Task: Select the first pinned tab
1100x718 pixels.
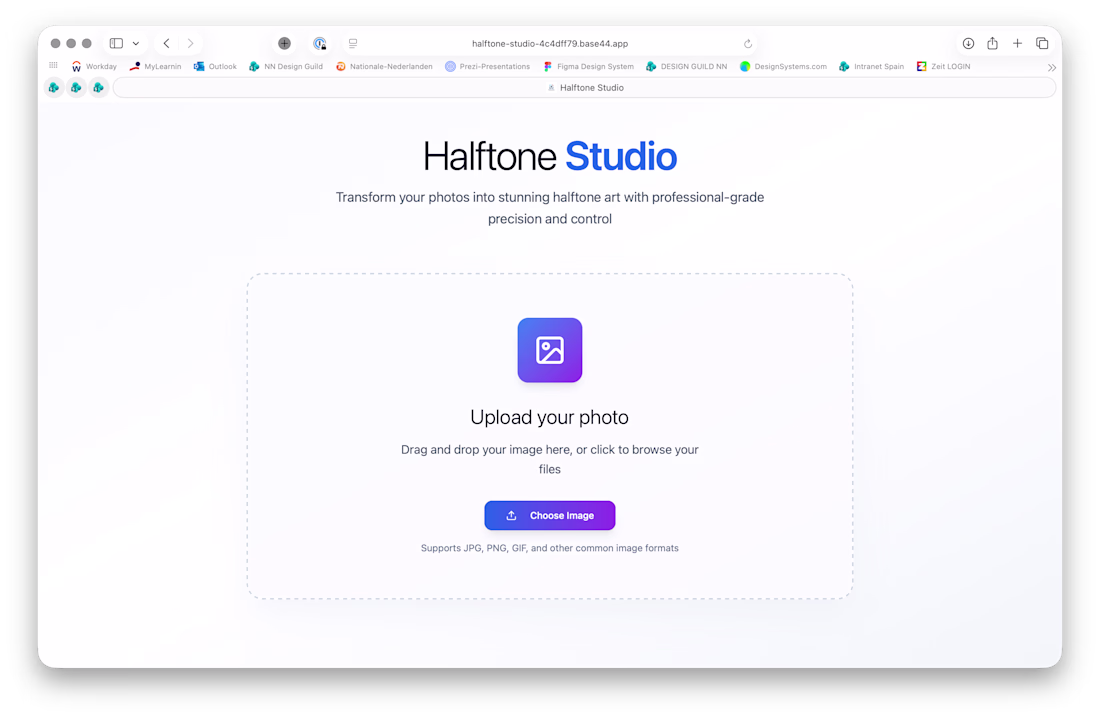Action: pos(53,88)
